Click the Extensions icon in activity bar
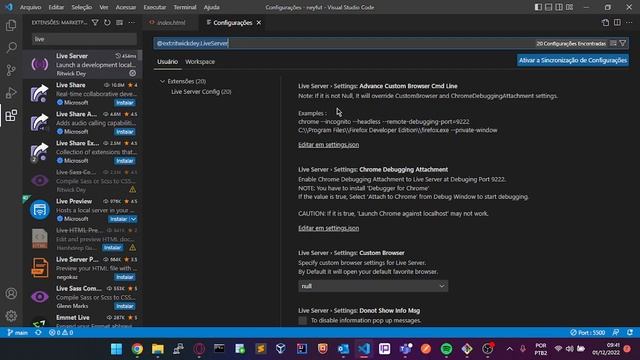 pyautogui.click(x=11, y=116)
